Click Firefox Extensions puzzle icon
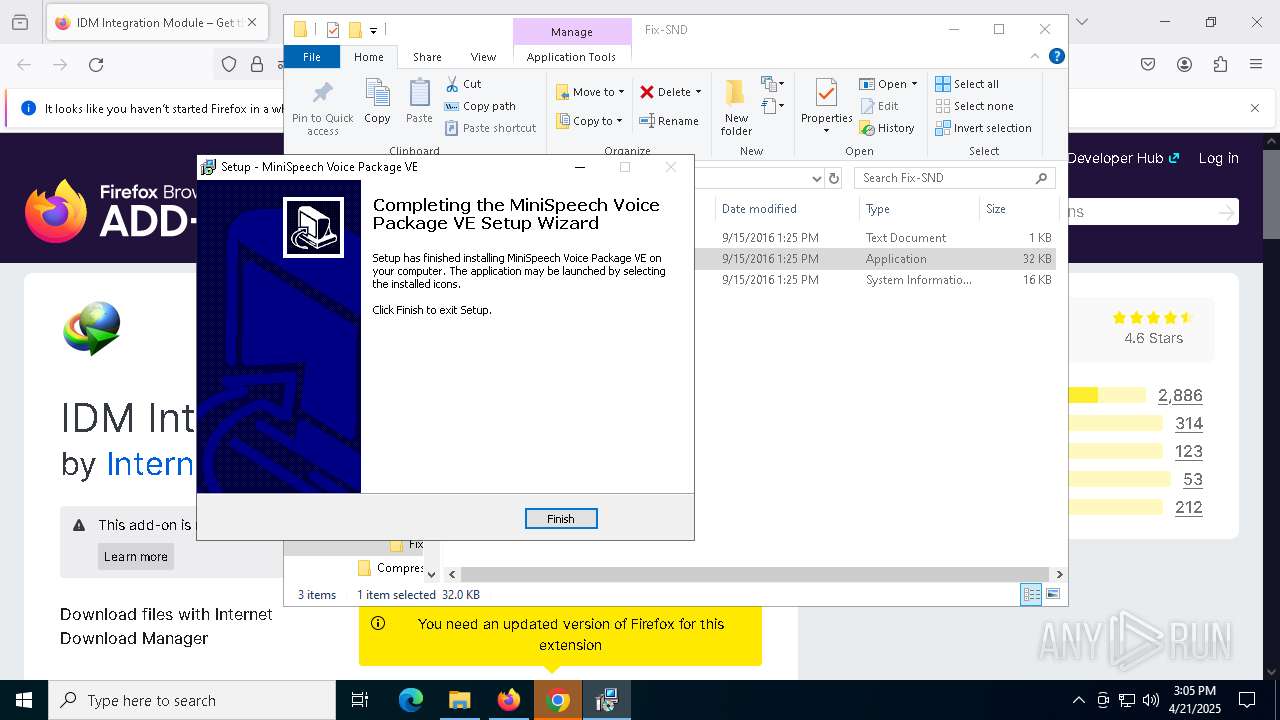The image size is (1280, 720). (1220, 65)
